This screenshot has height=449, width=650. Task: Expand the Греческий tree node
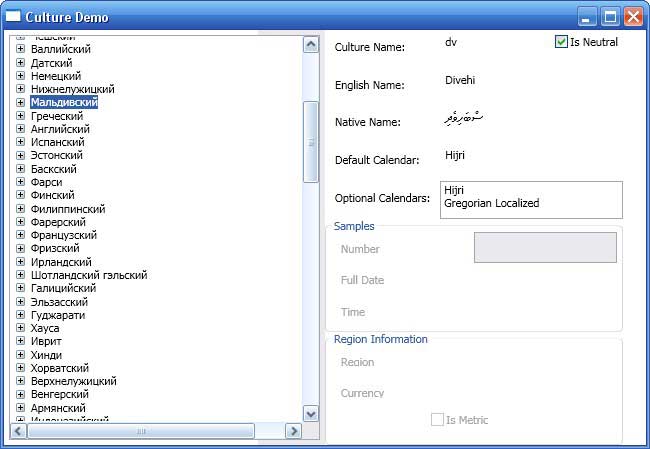click(20, 116)
